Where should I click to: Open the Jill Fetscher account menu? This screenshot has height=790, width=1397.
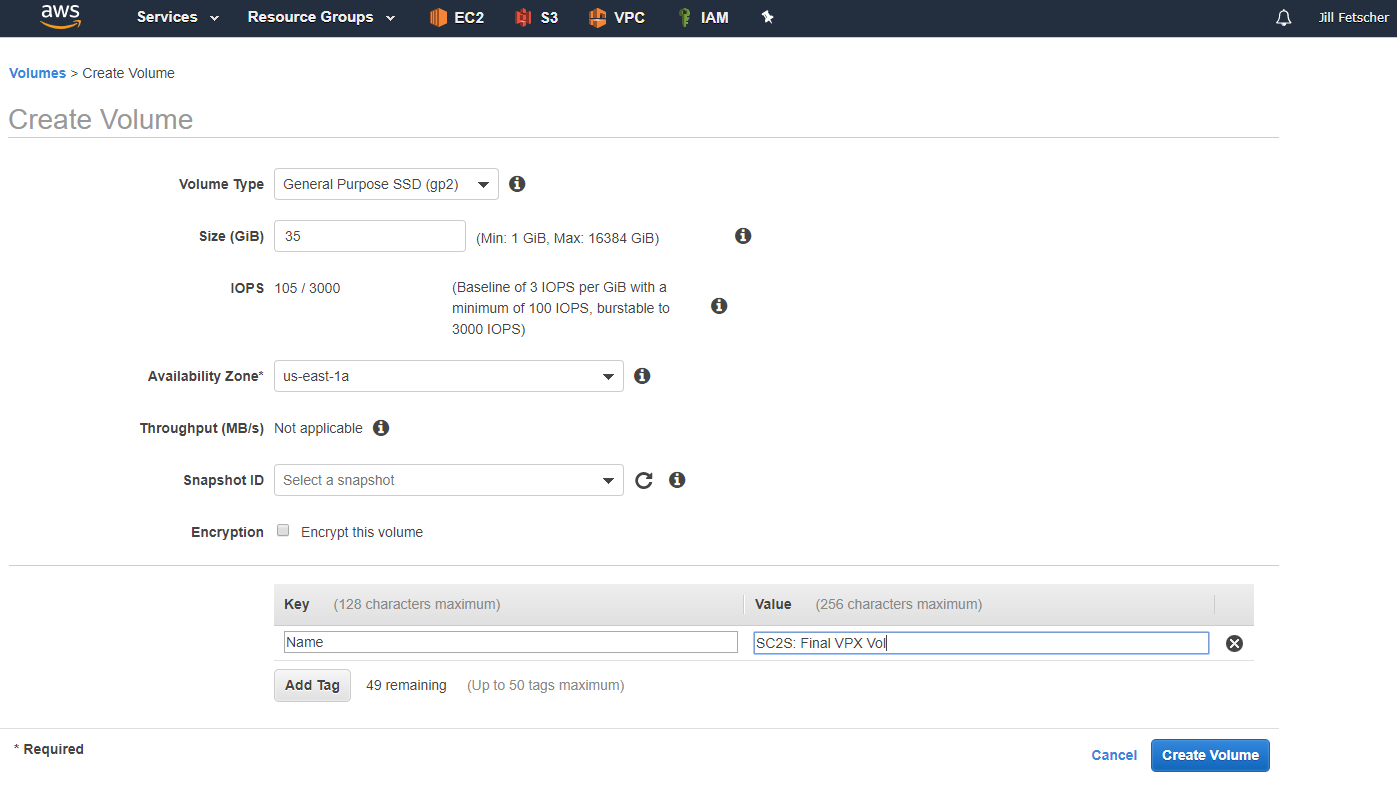pos(1353,18)
